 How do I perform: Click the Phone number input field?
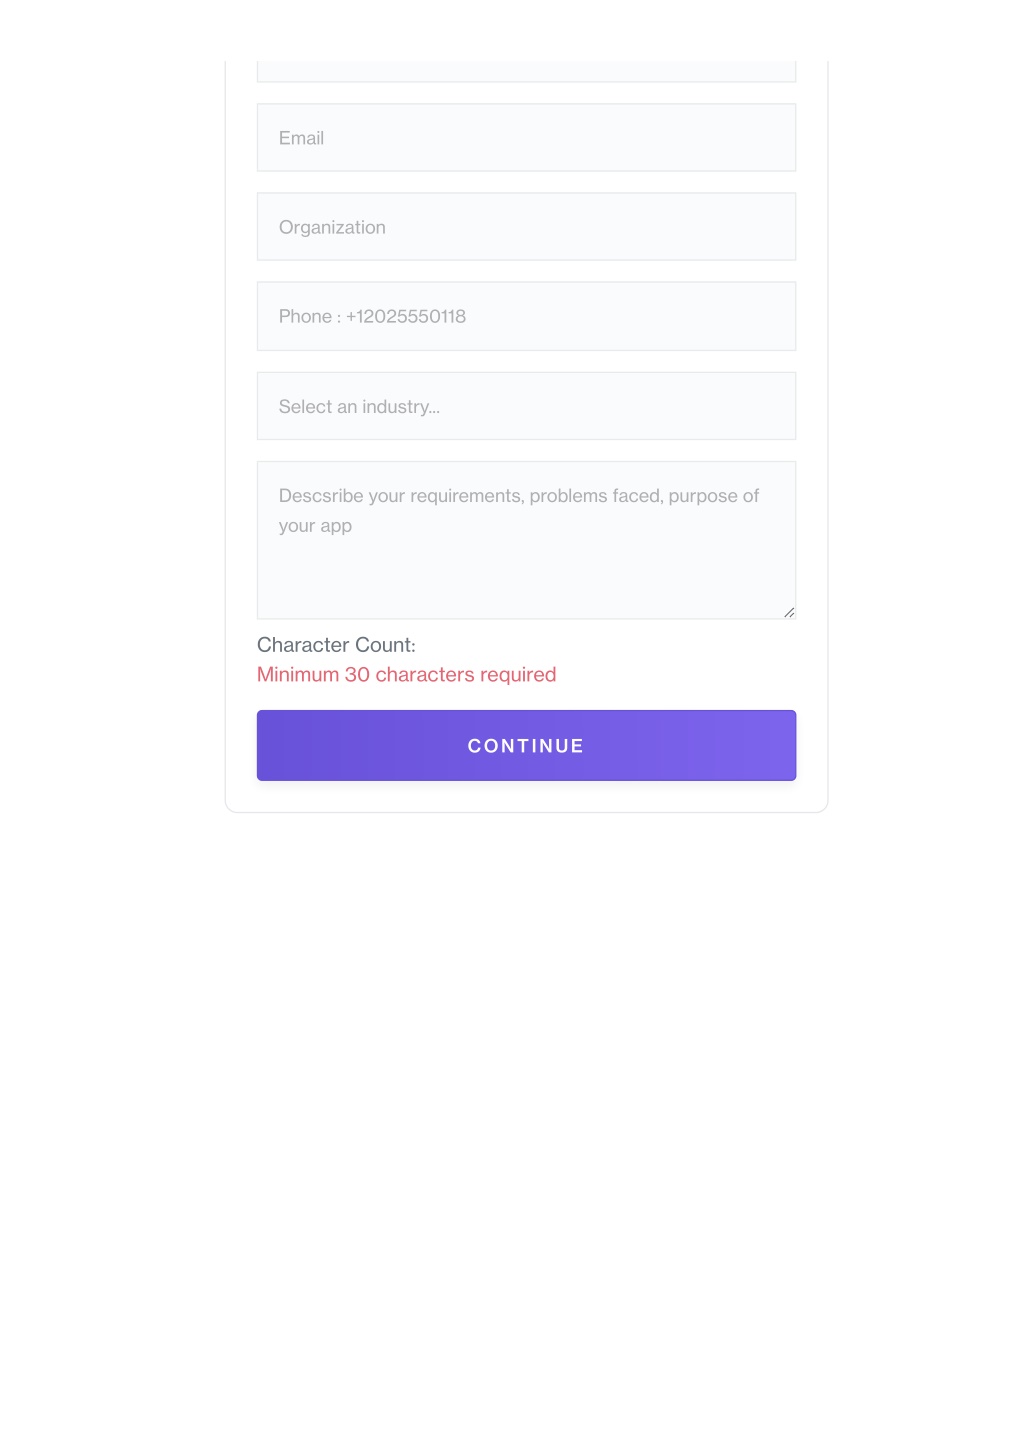[x=526, y=316]
